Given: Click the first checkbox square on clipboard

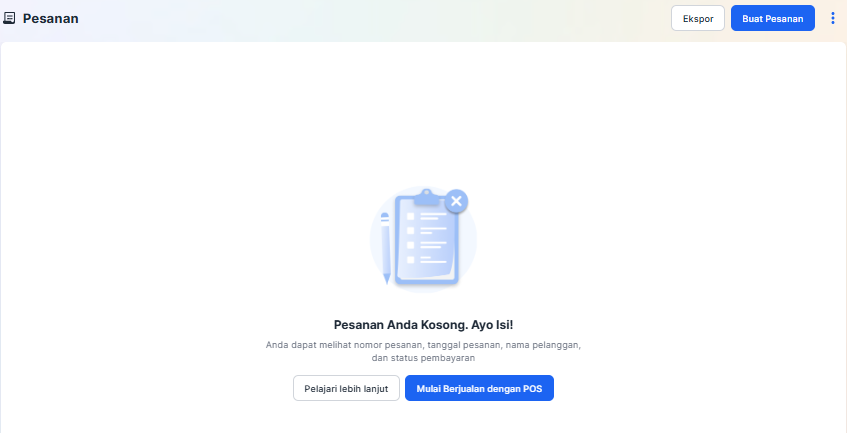Looking at the screenshot, I should click(x=410, y=215).
